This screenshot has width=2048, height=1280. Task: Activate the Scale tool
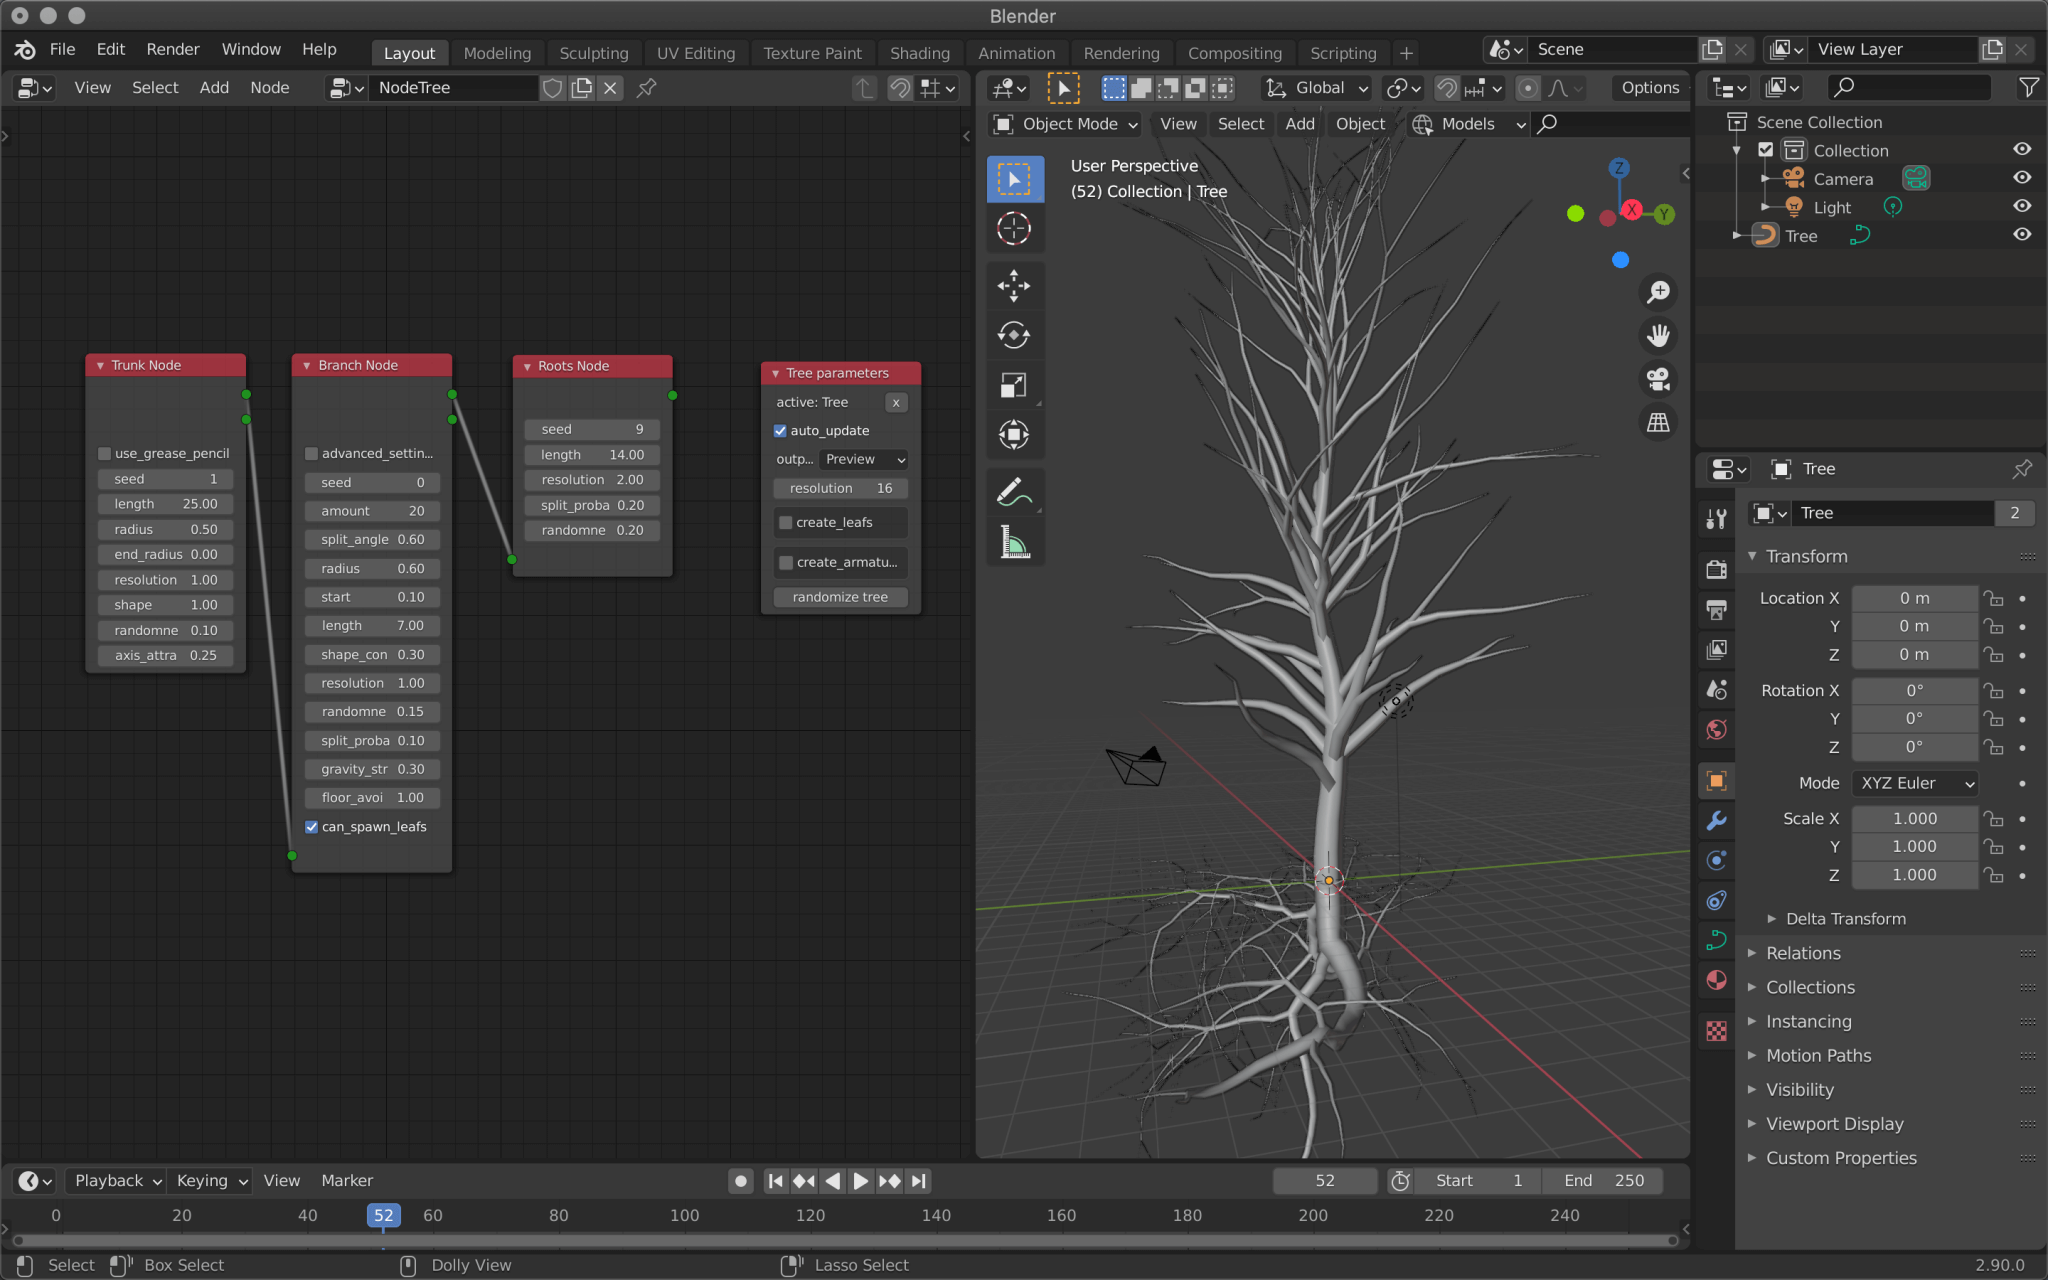1015,385
